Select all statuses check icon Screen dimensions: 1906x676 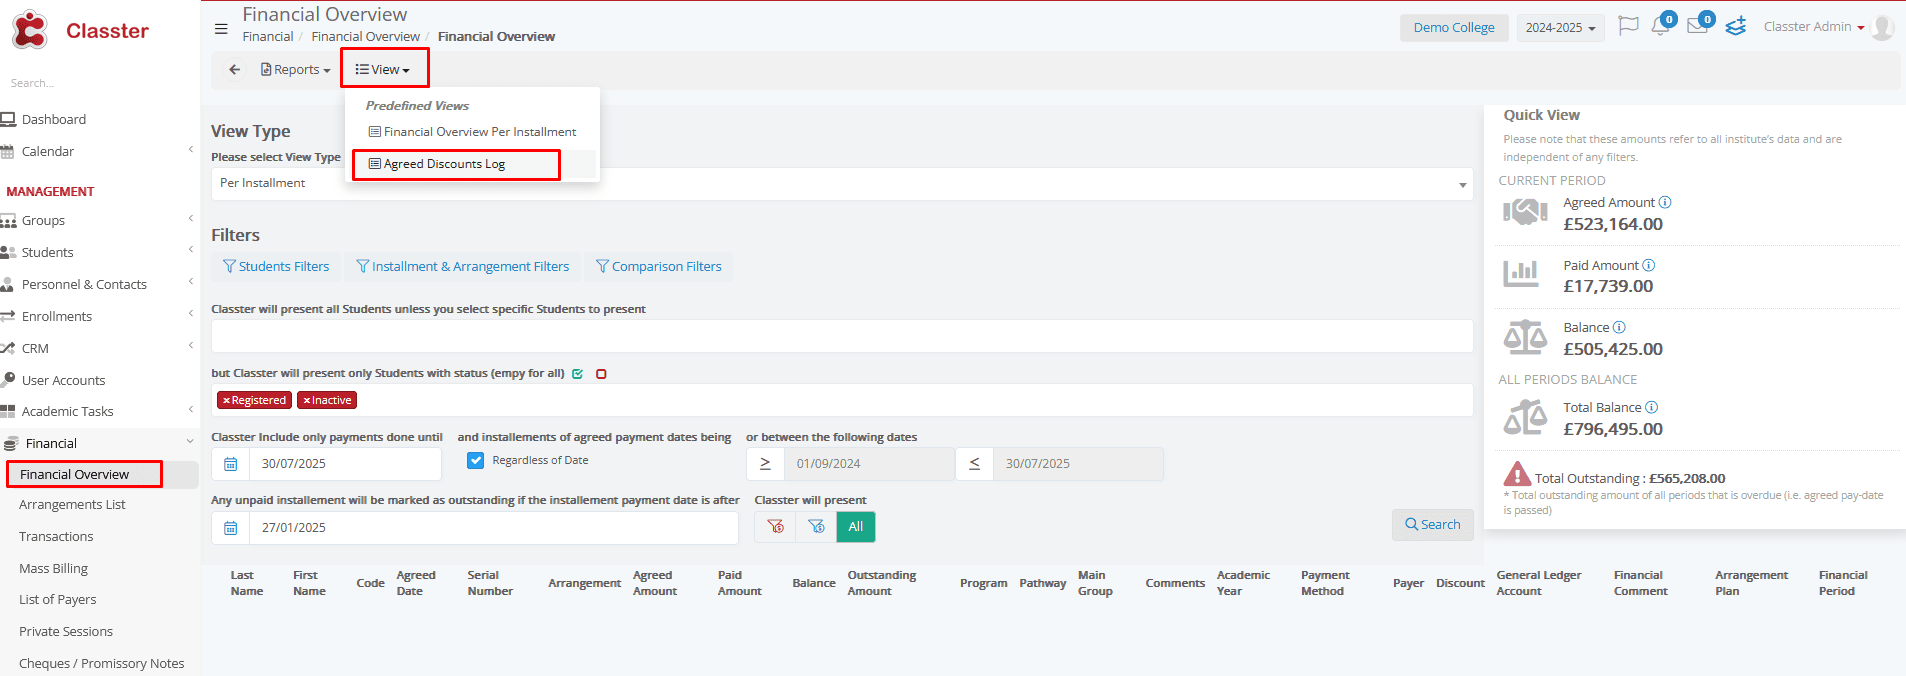point(578,374)
